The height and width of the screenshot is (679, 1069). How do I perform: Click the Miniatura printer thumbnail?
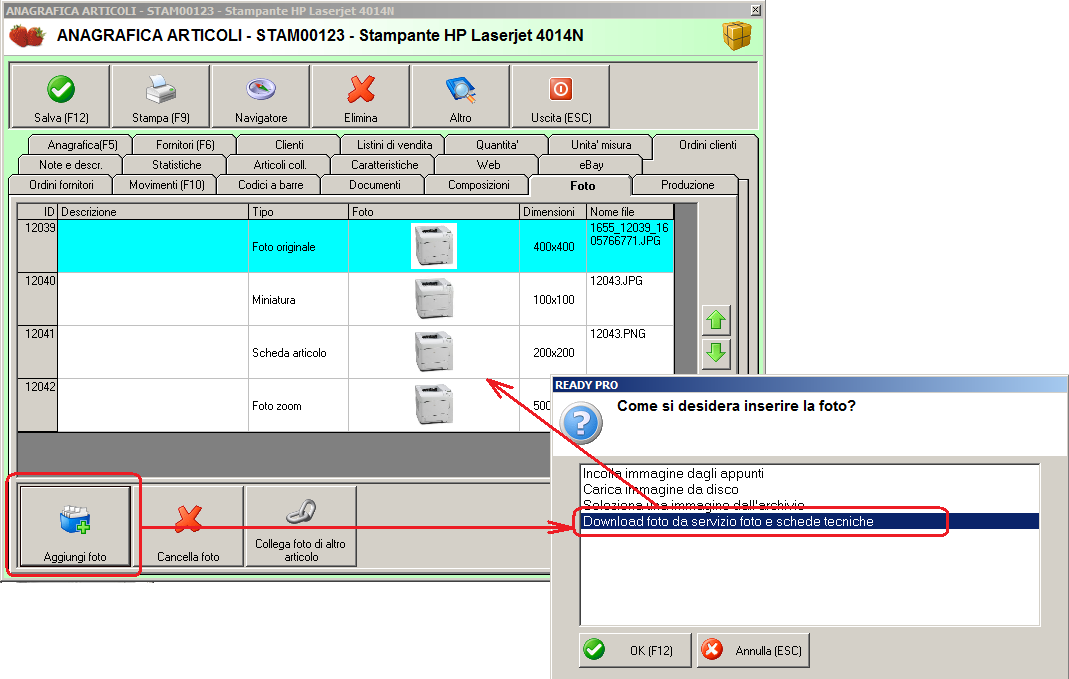pyautogui.click(x=434, y=299)
